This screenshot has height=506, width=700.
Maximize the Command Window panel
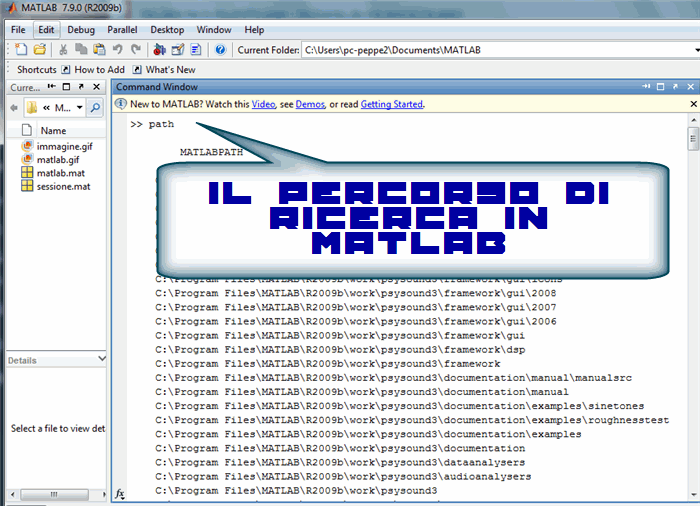(x=661, y=87)
